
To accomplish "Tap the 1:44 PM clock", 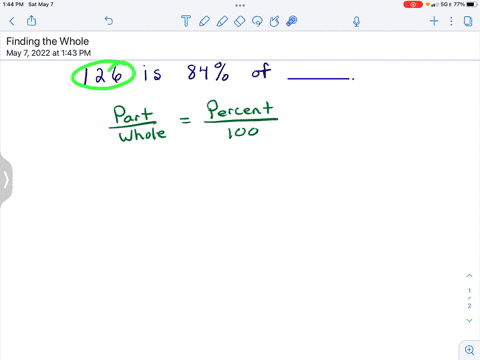I will tap(13, 4).
